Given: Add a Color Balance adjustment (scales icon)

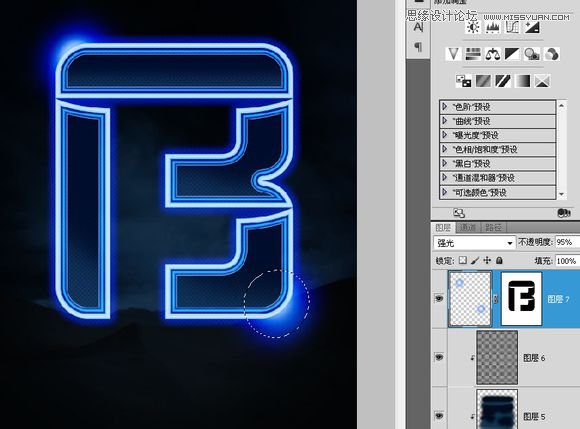Looking at the screenshot, I should tap(493, 54).
